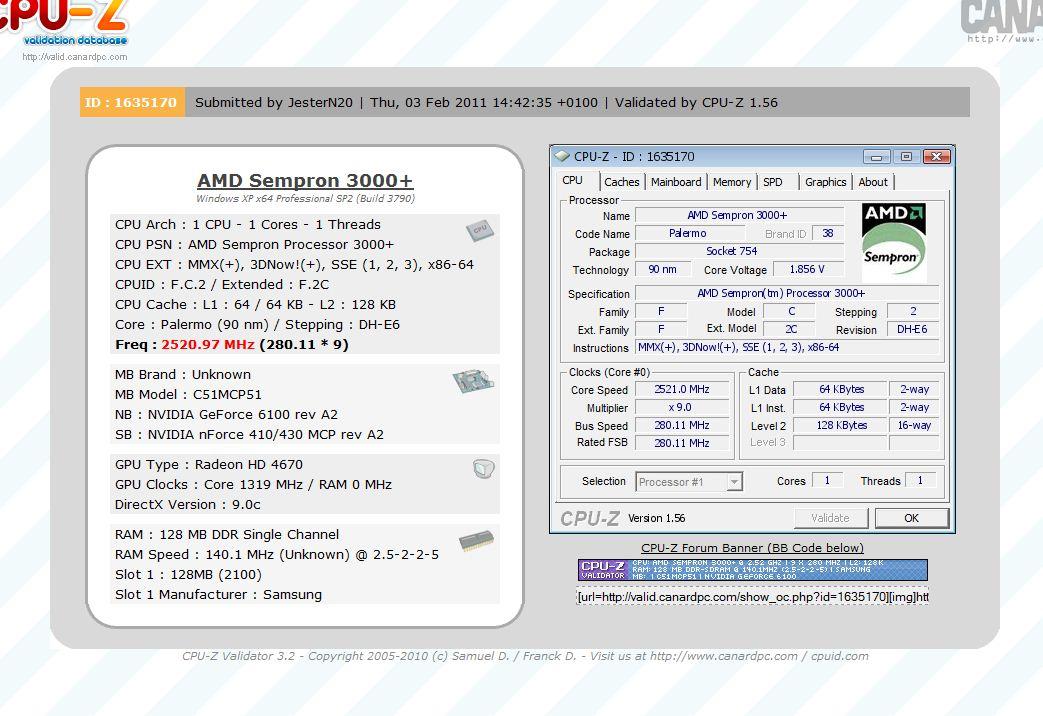
Task: Click the CPU-Z title bar app icon
Action: click(x=562, y=156)
